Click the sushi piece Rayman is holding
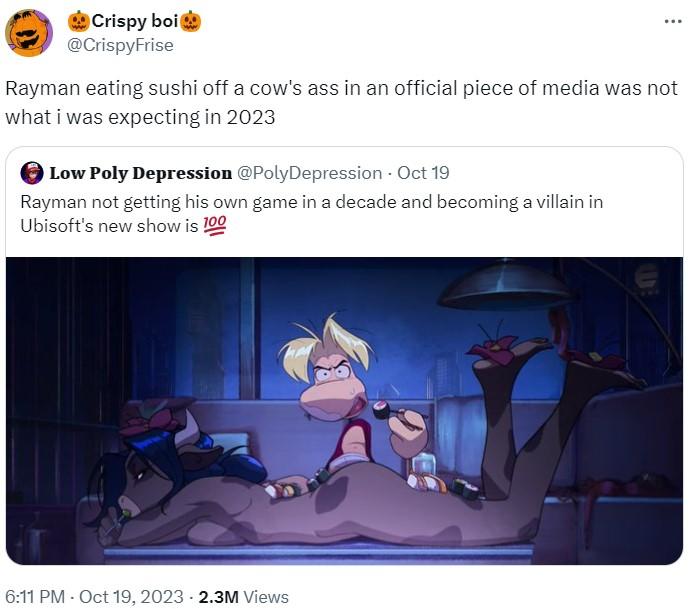690x609 pixels. point(380,409)
